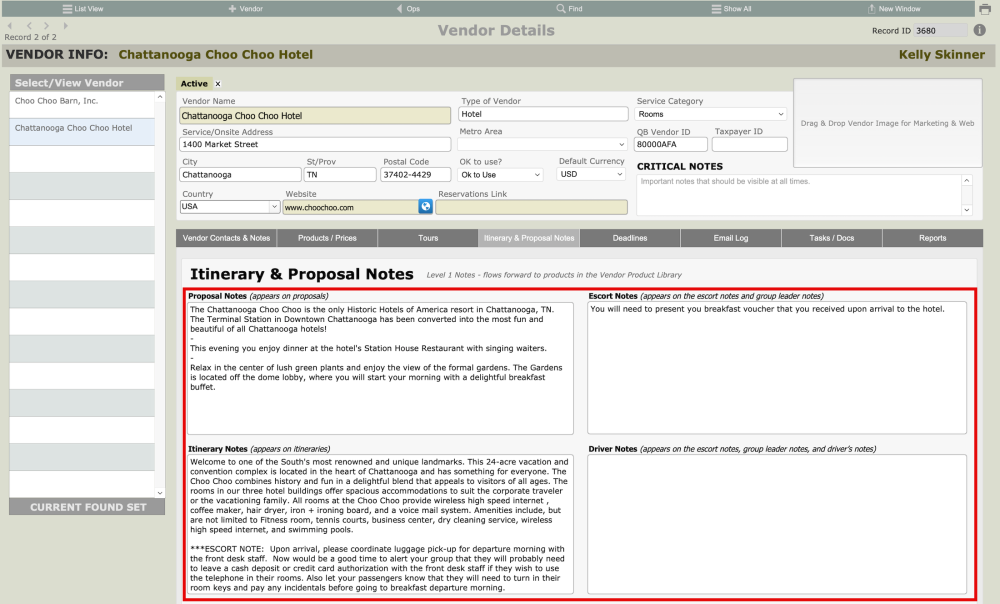Open the Service Category dropdown

[711, 114]
